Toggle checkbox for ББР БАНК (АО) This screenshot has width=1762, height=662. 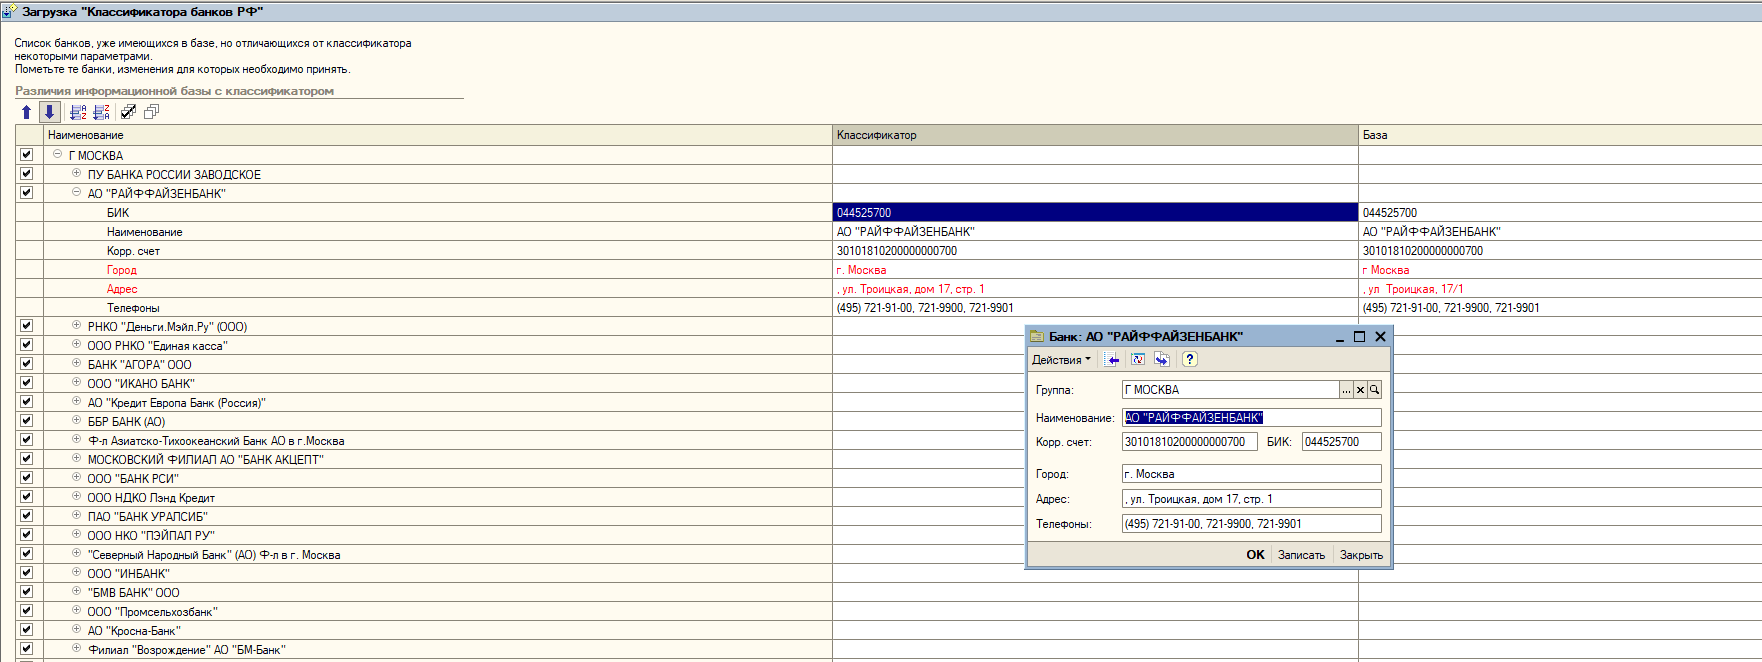tap(26, 421)
